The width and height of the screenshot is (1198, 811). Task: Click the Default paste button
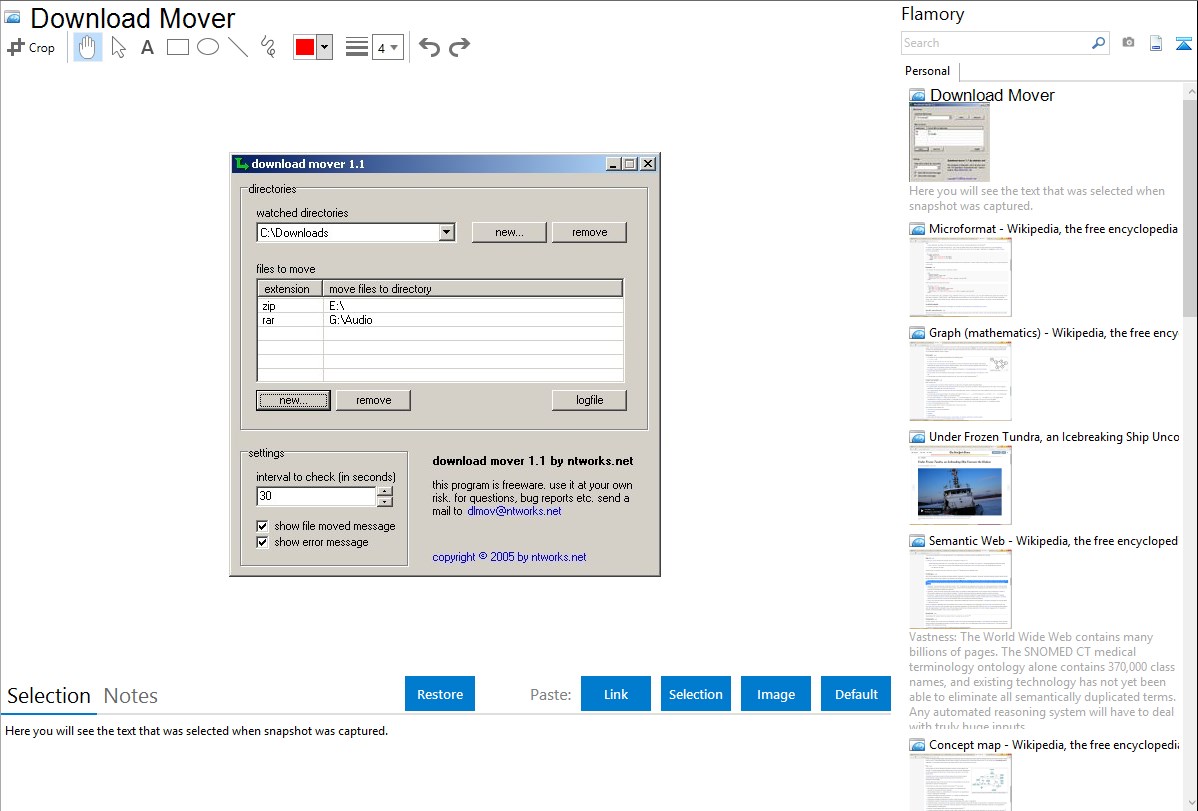coord(856,694)
